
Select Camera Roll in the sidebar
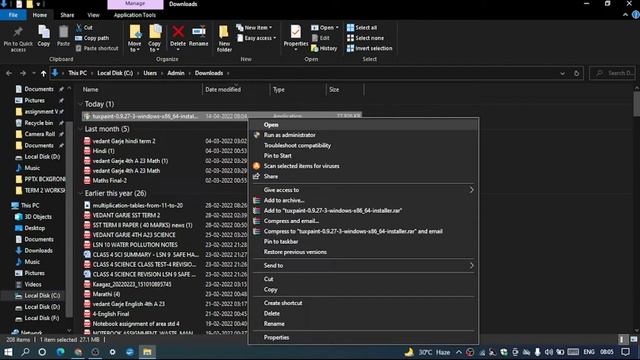click(39, 134)
